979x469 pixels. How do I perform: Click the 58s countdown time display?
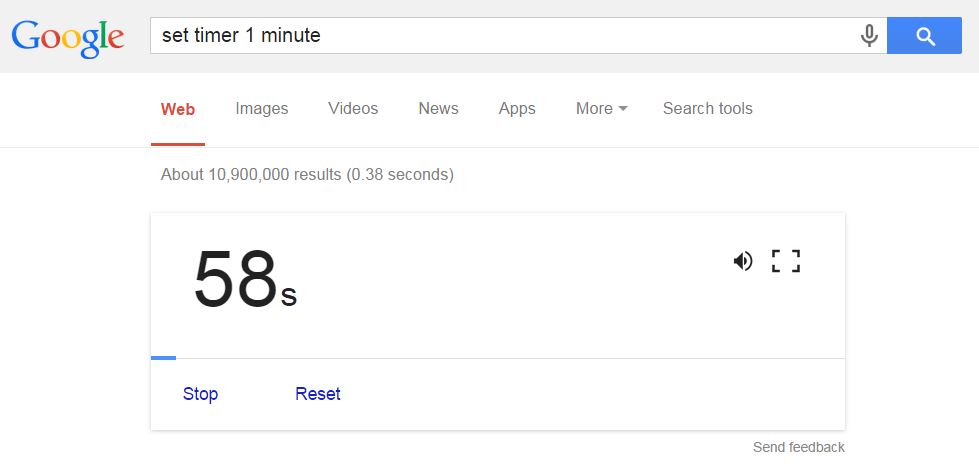click(245, 278)
